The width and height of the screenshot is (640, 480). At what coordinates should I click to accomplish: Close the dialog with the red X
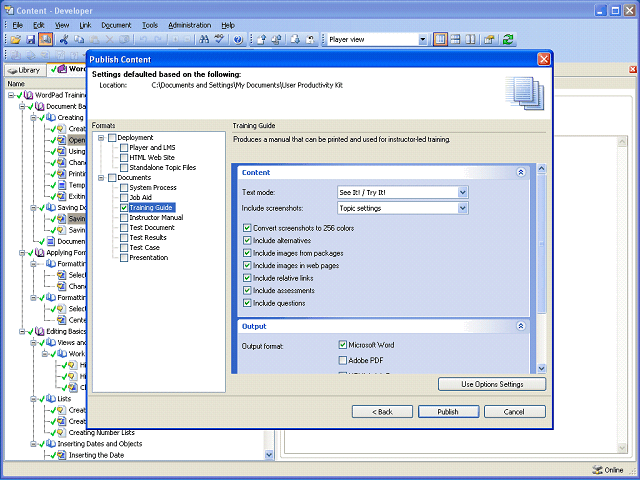[544, 59]
